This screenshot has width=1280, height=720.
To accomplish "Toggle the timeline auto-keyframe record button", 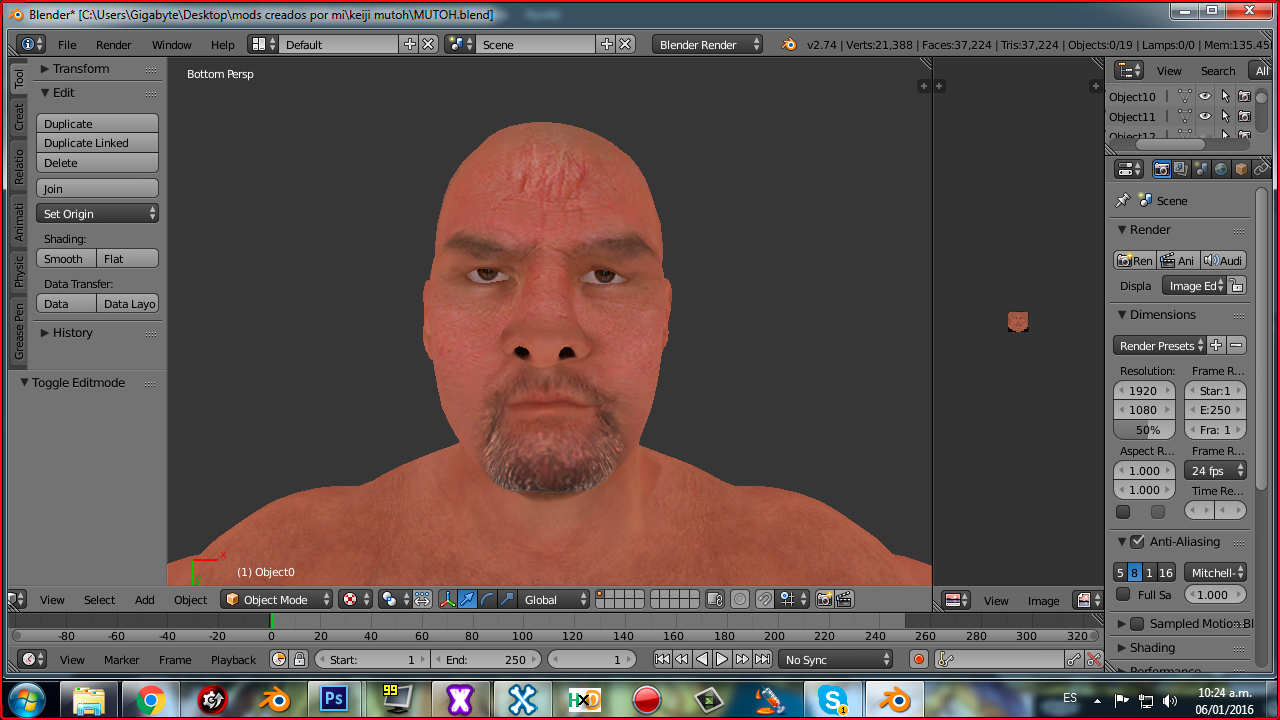I will click(919, 659).
